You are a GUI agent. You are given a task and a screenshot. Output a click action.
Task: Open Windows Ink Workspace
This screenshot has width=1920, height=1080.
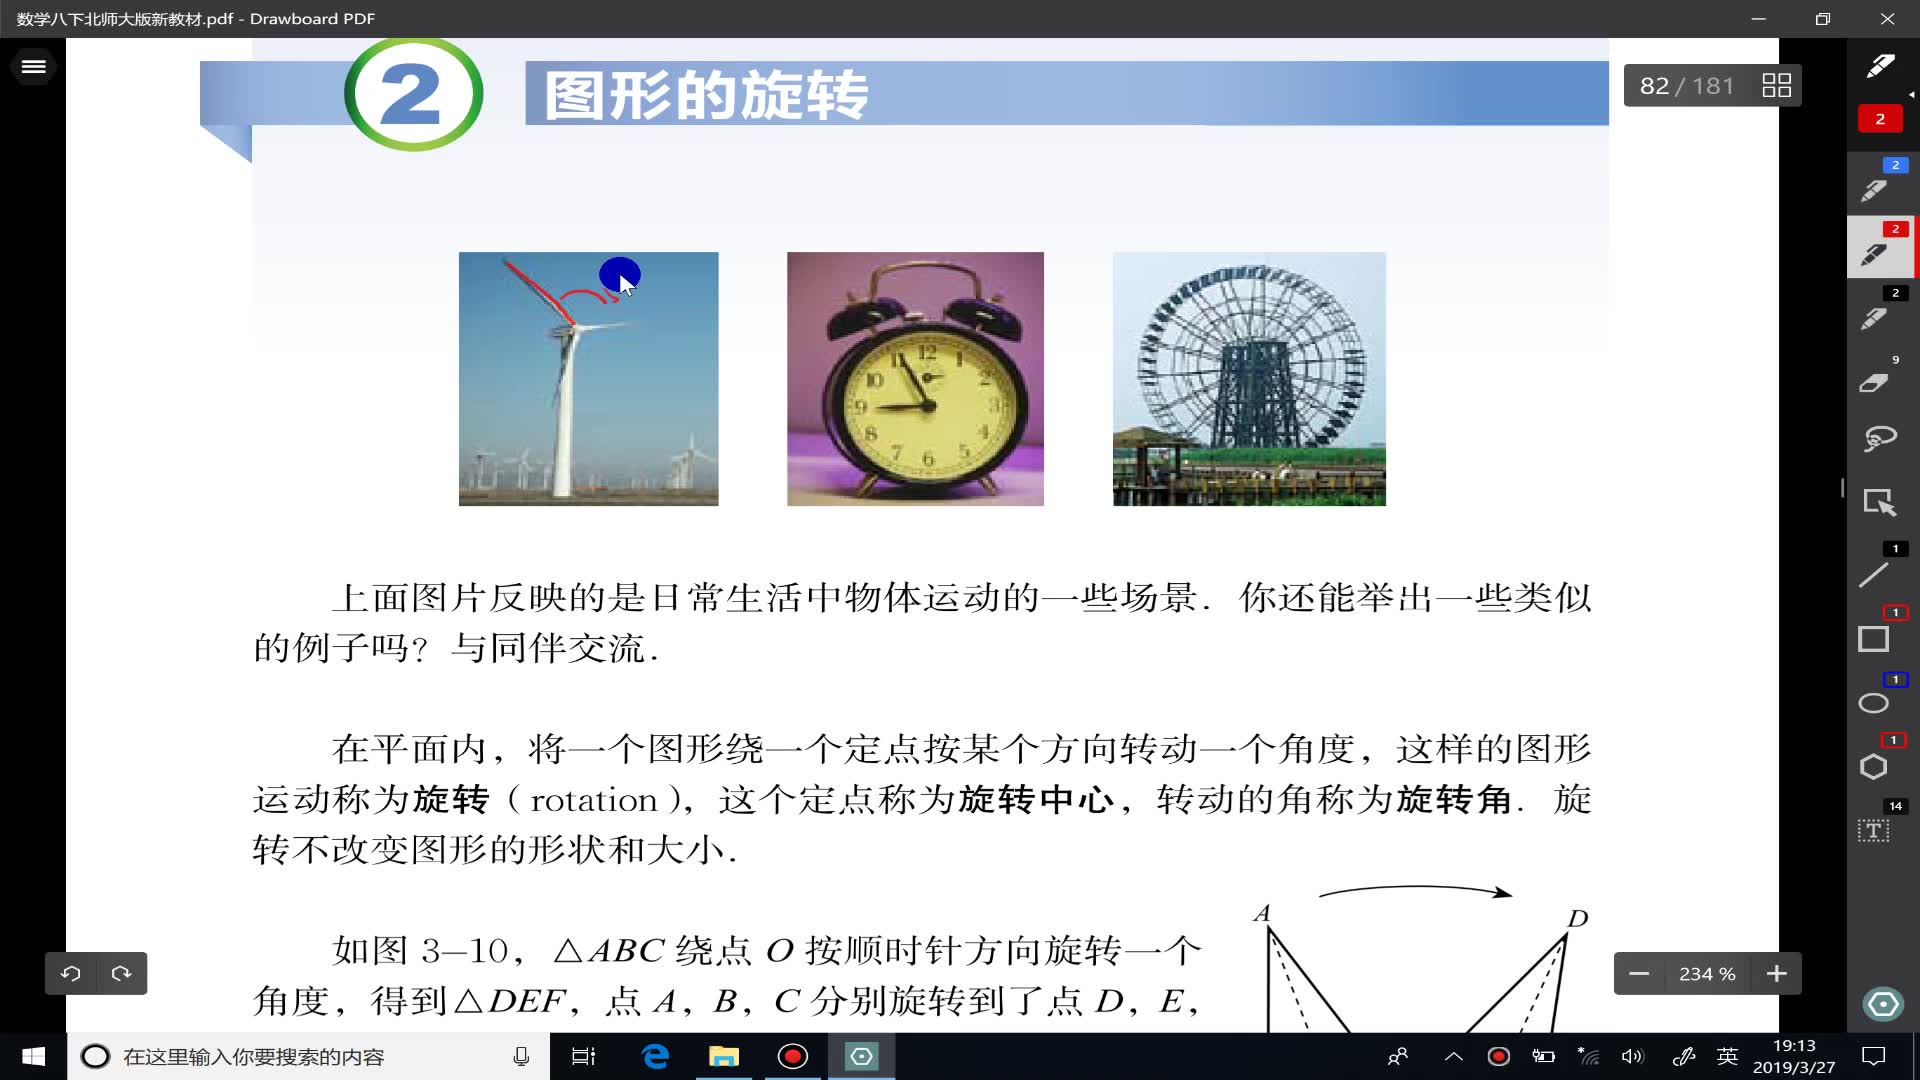tap(1683, 1056)
